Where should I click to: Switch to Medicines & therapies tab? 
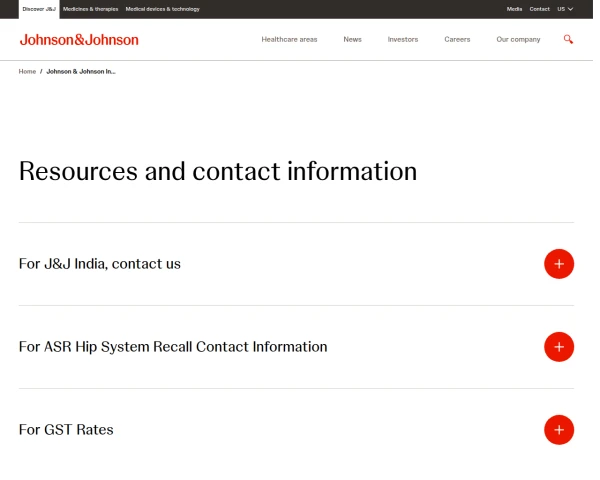90,8
